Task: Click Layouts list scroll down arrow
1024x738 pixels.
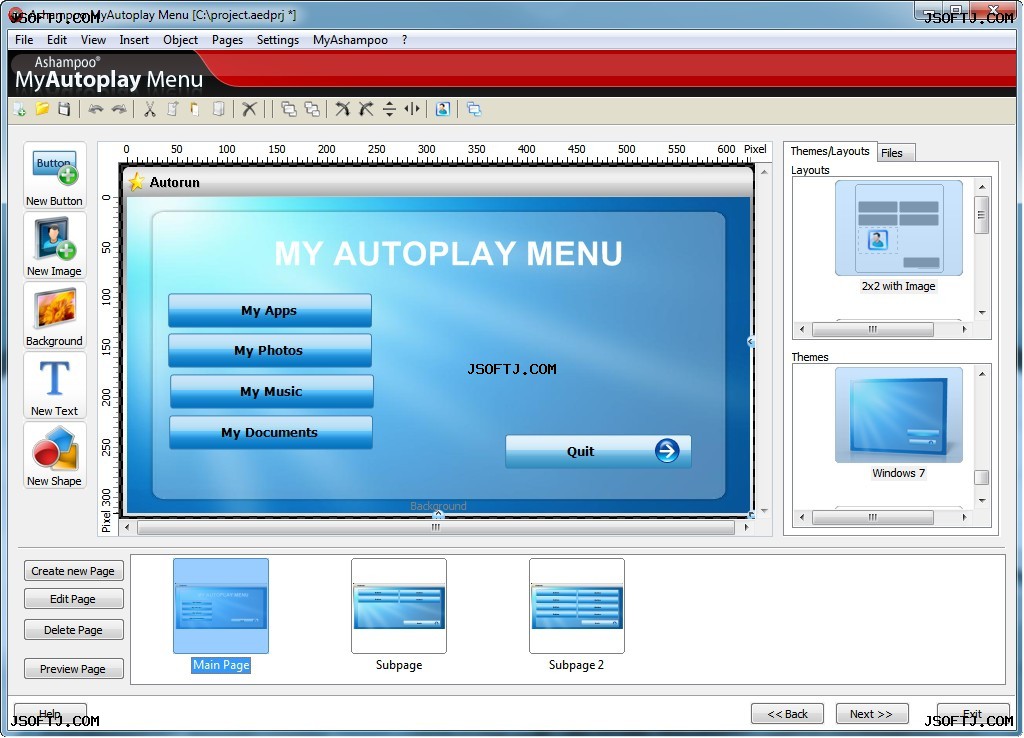Action: coord(982,313)
